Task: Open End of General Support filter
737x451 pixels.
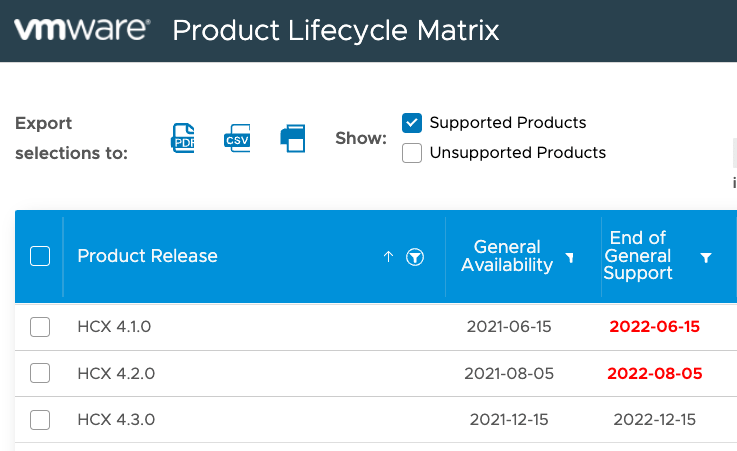Action: pos(706,258)
